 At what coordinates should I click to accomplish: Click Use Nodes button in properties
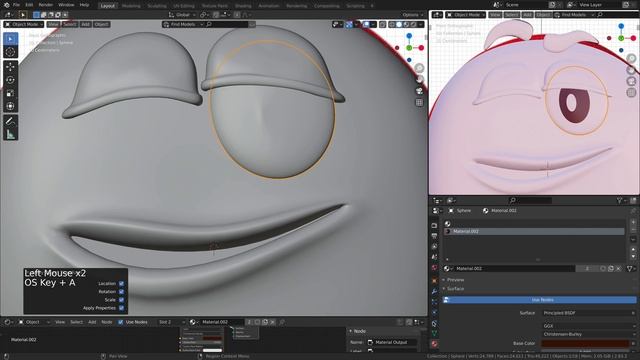pyautogui.click(x=540, y=300)
